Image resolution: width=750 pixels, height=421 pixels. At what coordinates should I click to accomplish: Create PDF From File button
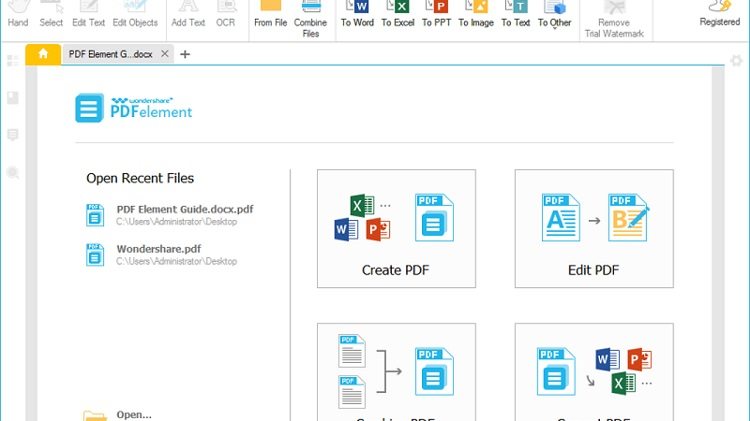(270, 14)
